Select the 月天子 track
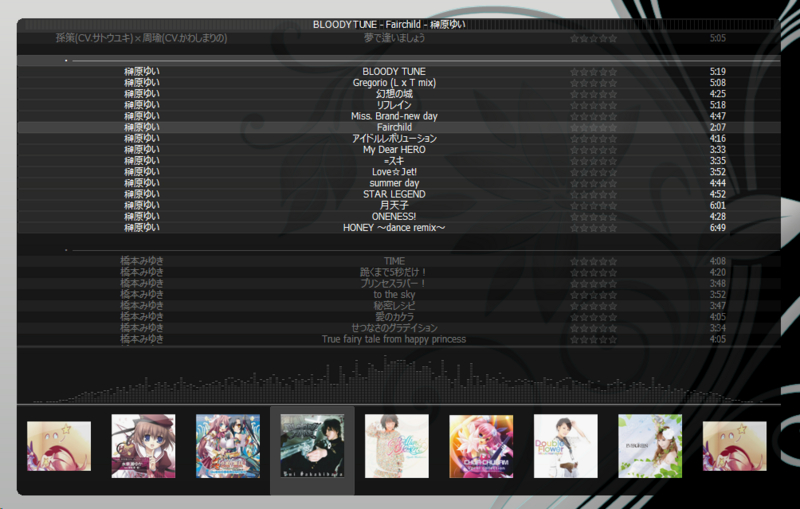Viewport: 800px width, 509px height. pos(394,206)
